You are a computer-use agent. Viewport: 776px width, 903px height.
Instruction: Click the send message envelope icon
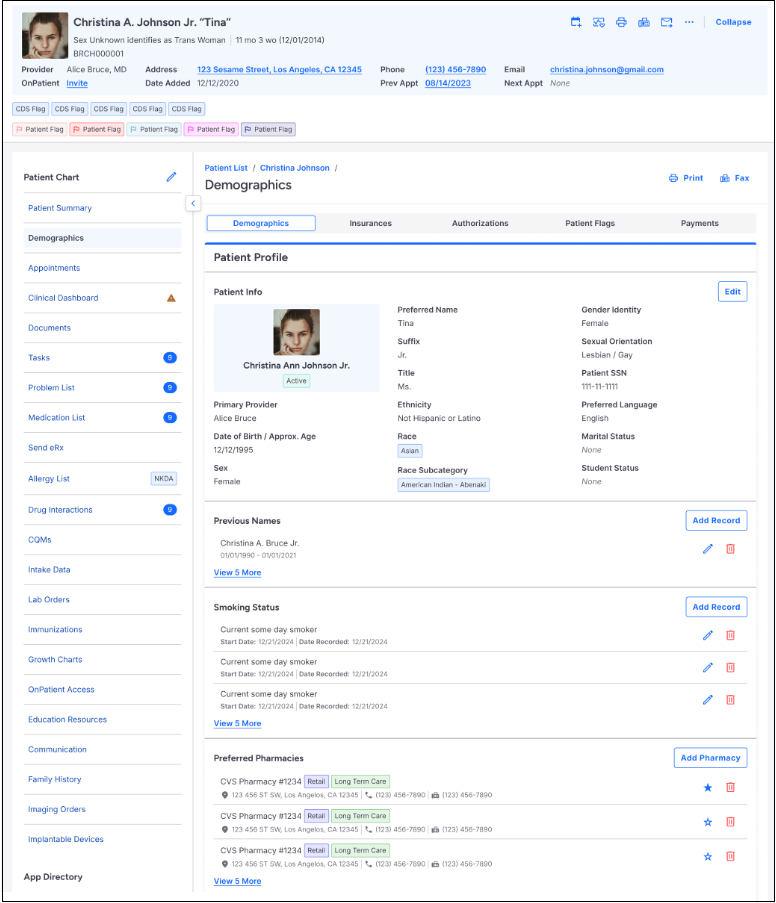(x=667, y=22)
